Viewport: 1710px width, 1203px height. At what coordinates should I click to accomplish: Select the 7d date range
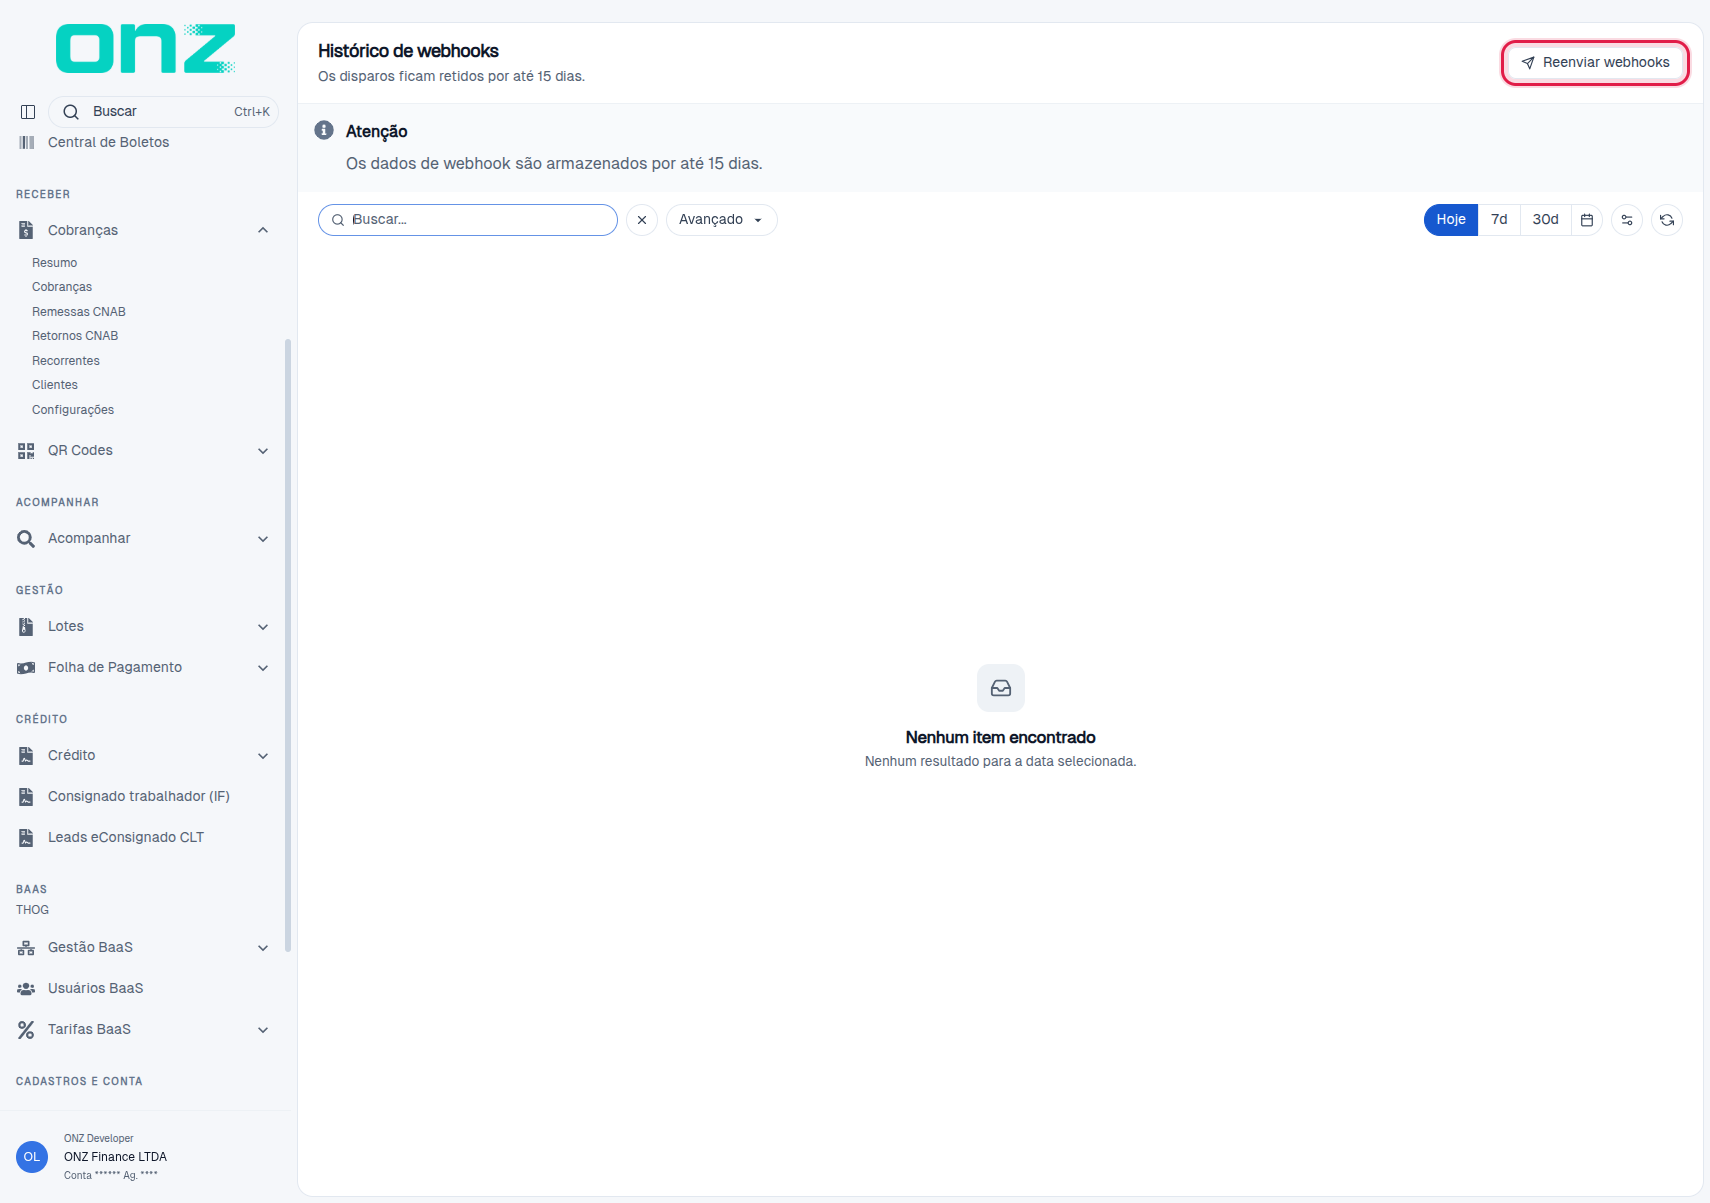pos(1499,220)
